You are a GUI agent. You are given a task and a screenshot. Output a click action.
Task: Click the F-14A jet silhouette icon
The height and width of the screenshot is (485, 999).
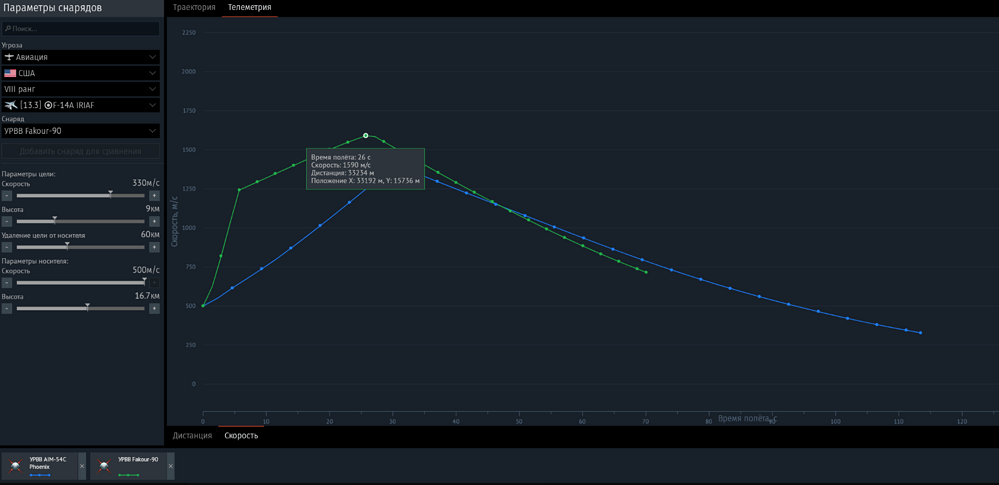tap(10, 105)
